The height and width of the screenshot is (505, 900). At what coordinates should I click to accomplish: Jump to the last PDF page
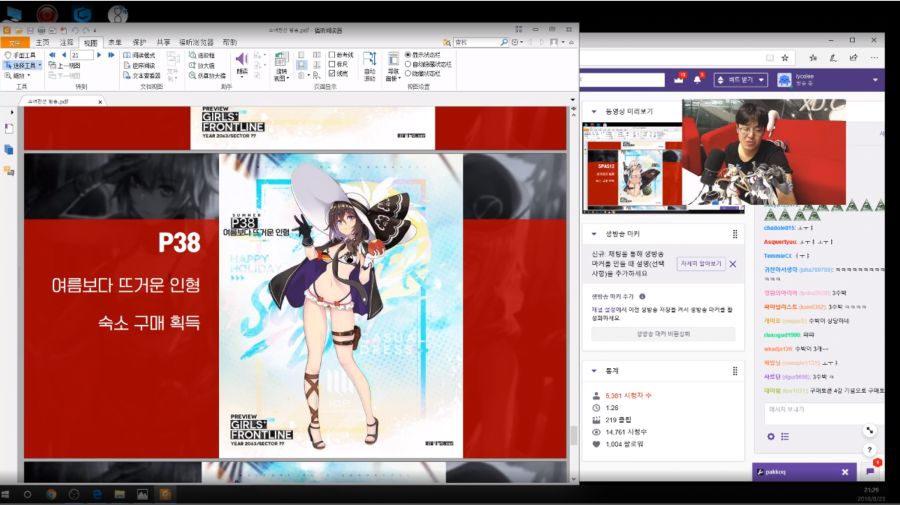click(x=111, y=55)
